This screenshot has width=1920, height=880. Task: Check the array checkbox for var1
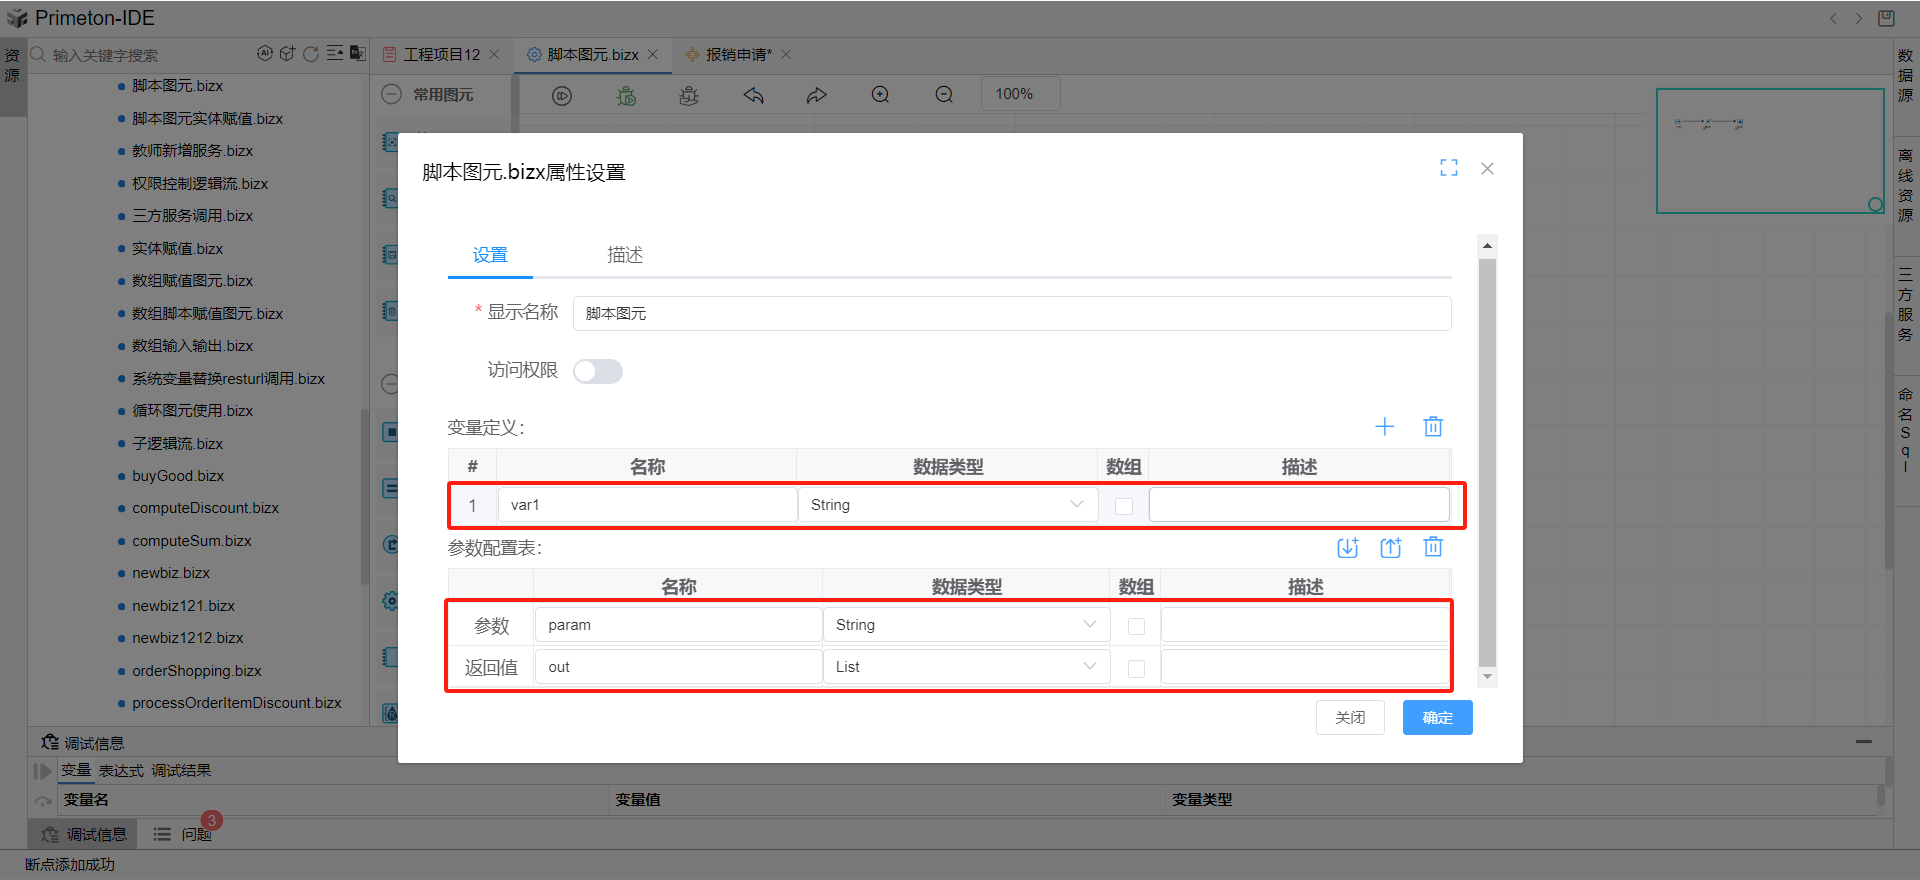pyautogui.click(x=1124, y=506)
